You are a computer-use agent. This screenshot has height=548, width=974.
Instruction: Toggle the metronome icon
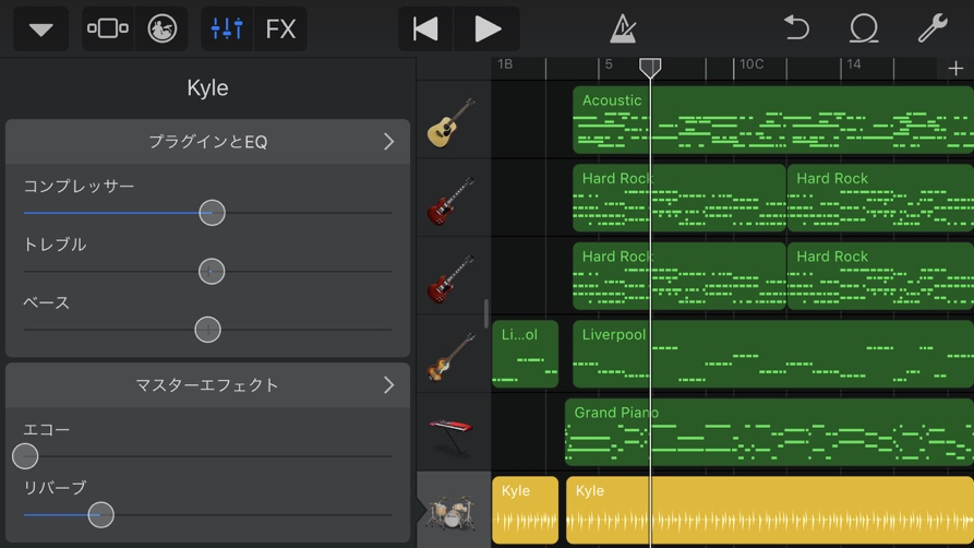[622, 29]
